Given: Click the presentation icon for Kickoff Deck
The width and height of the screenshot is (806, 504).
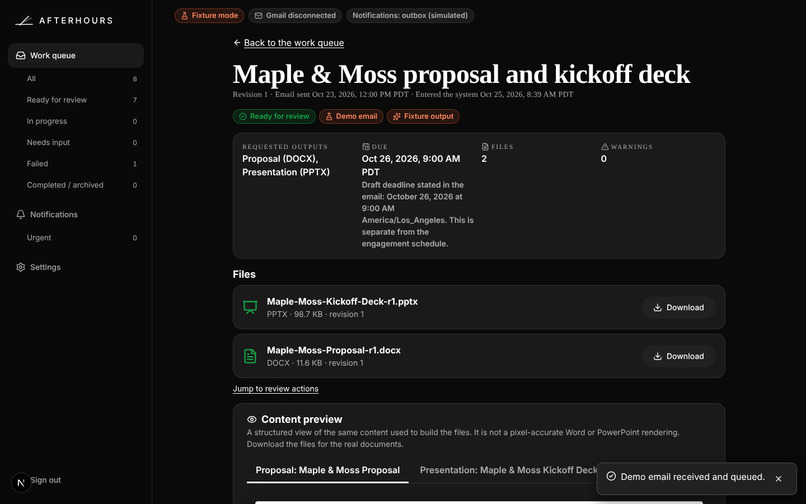Looking at the screenshot, I should coord(250,307).
